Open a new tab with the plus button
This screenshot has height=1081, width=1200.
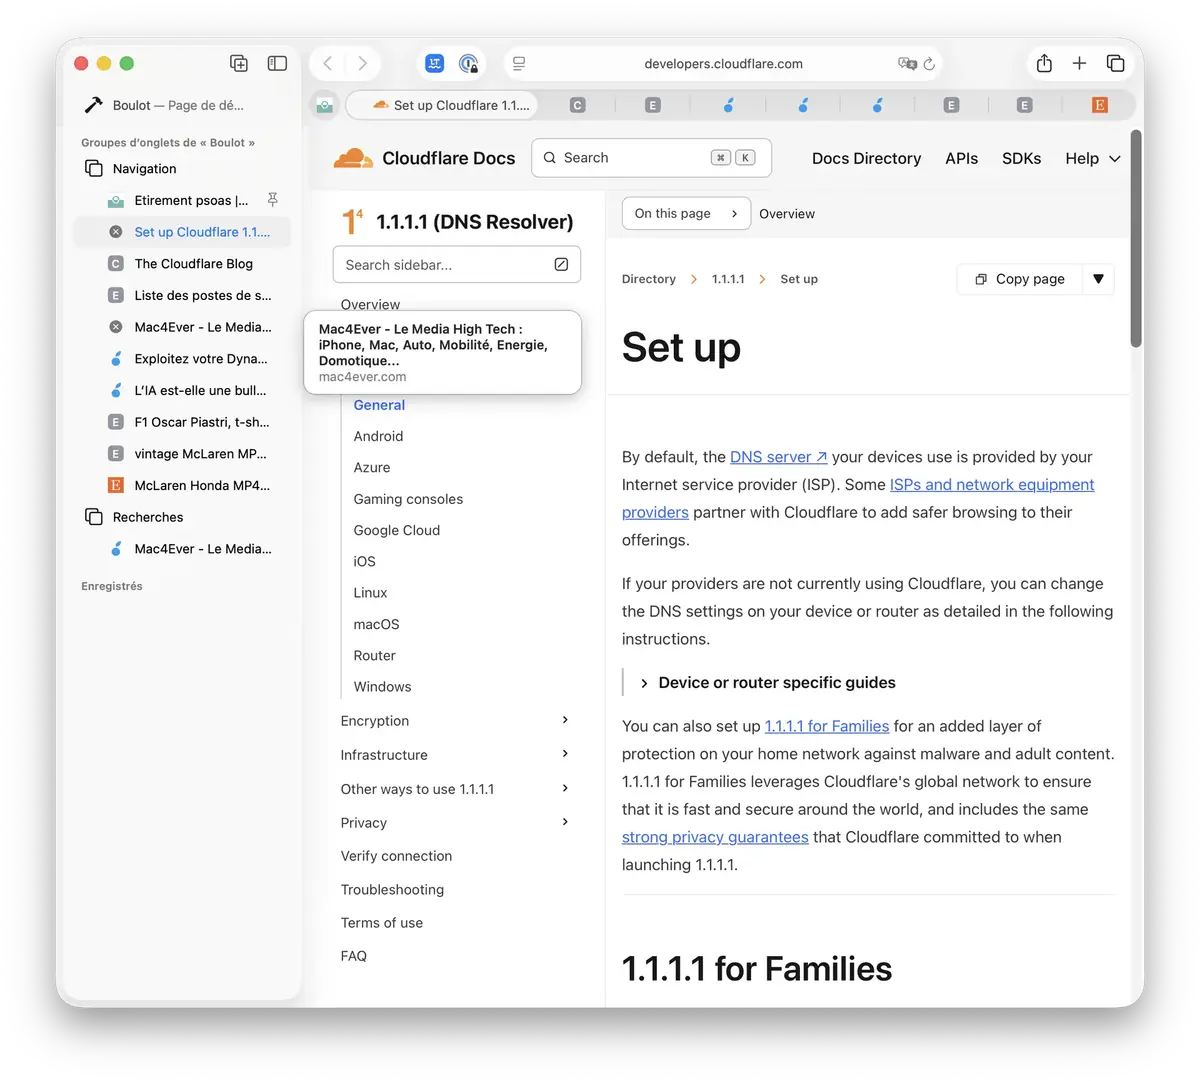(1079, 64)
